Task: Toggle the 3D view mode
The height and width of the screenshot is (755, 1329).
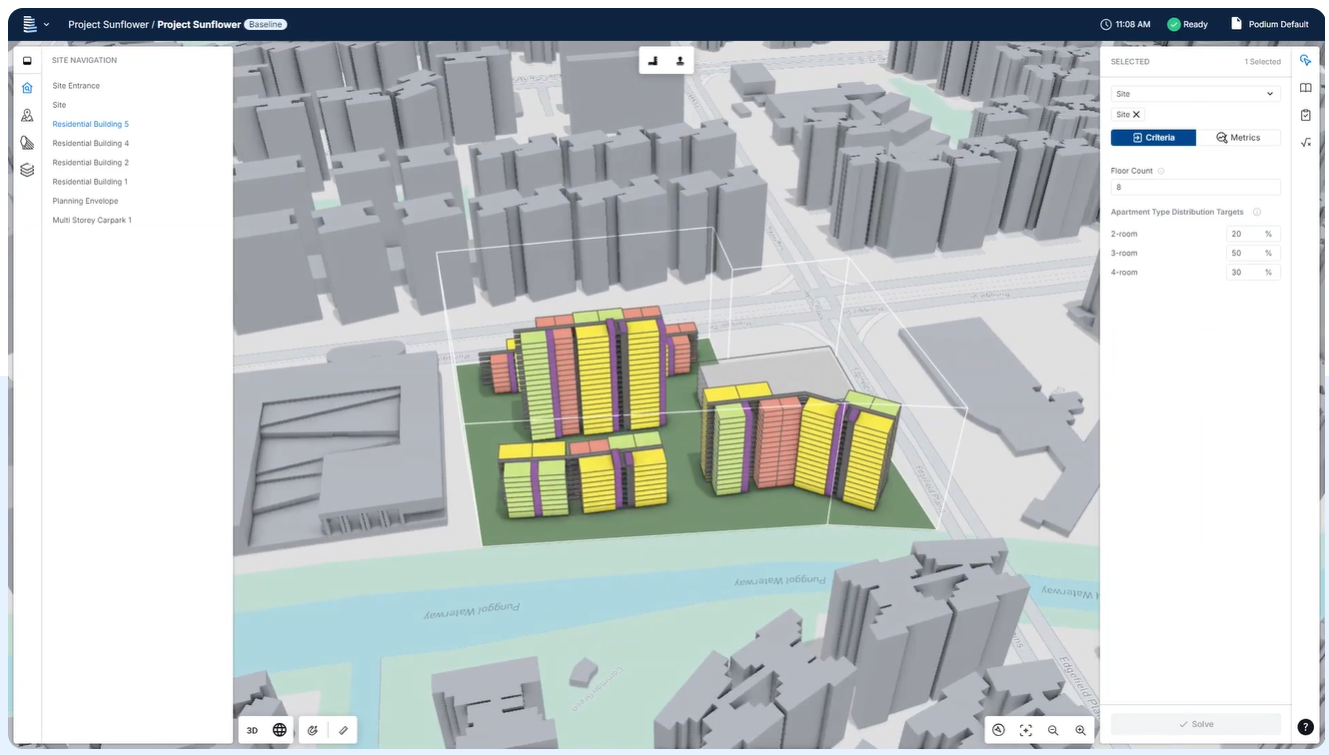Action: point(252,730)
